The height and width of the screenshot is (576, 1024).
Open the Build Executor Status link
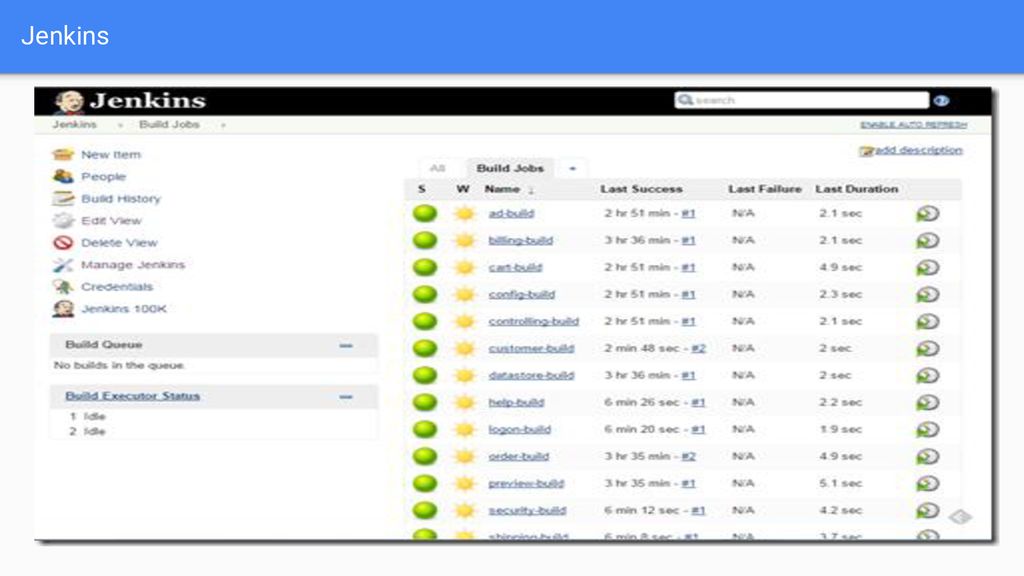click(133, 396)
